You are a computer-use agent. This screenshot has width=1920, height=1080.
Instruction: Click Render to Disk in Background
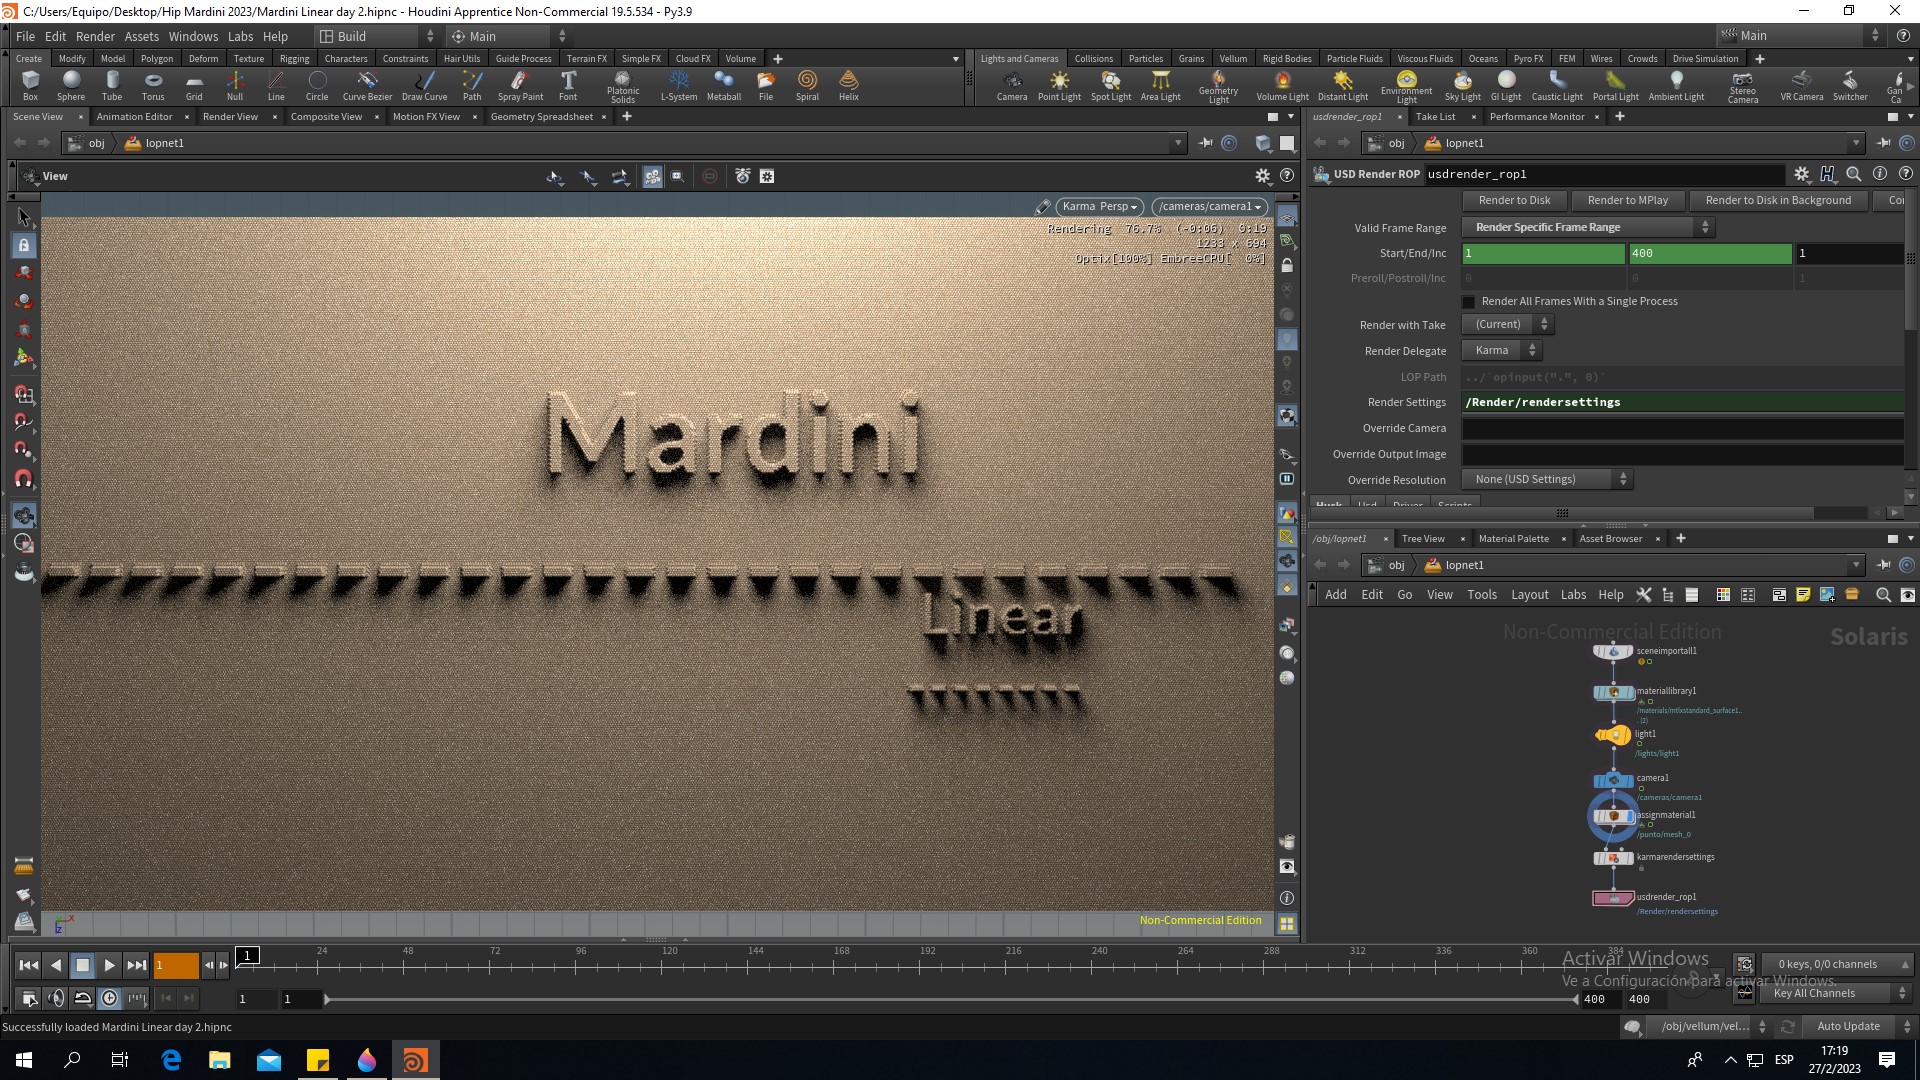click(x=1778, y=201)
